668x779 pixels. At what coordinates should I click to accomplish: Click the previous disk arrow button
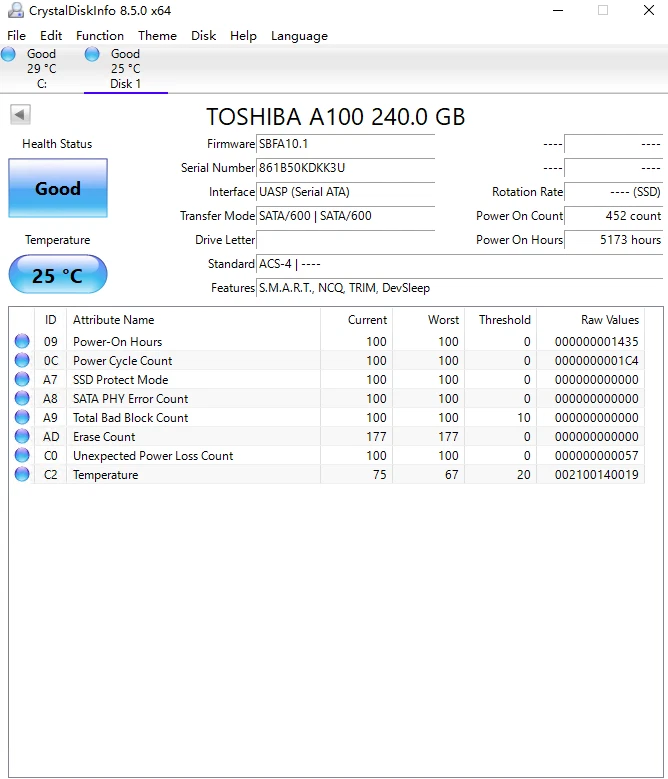click(20, 115)
